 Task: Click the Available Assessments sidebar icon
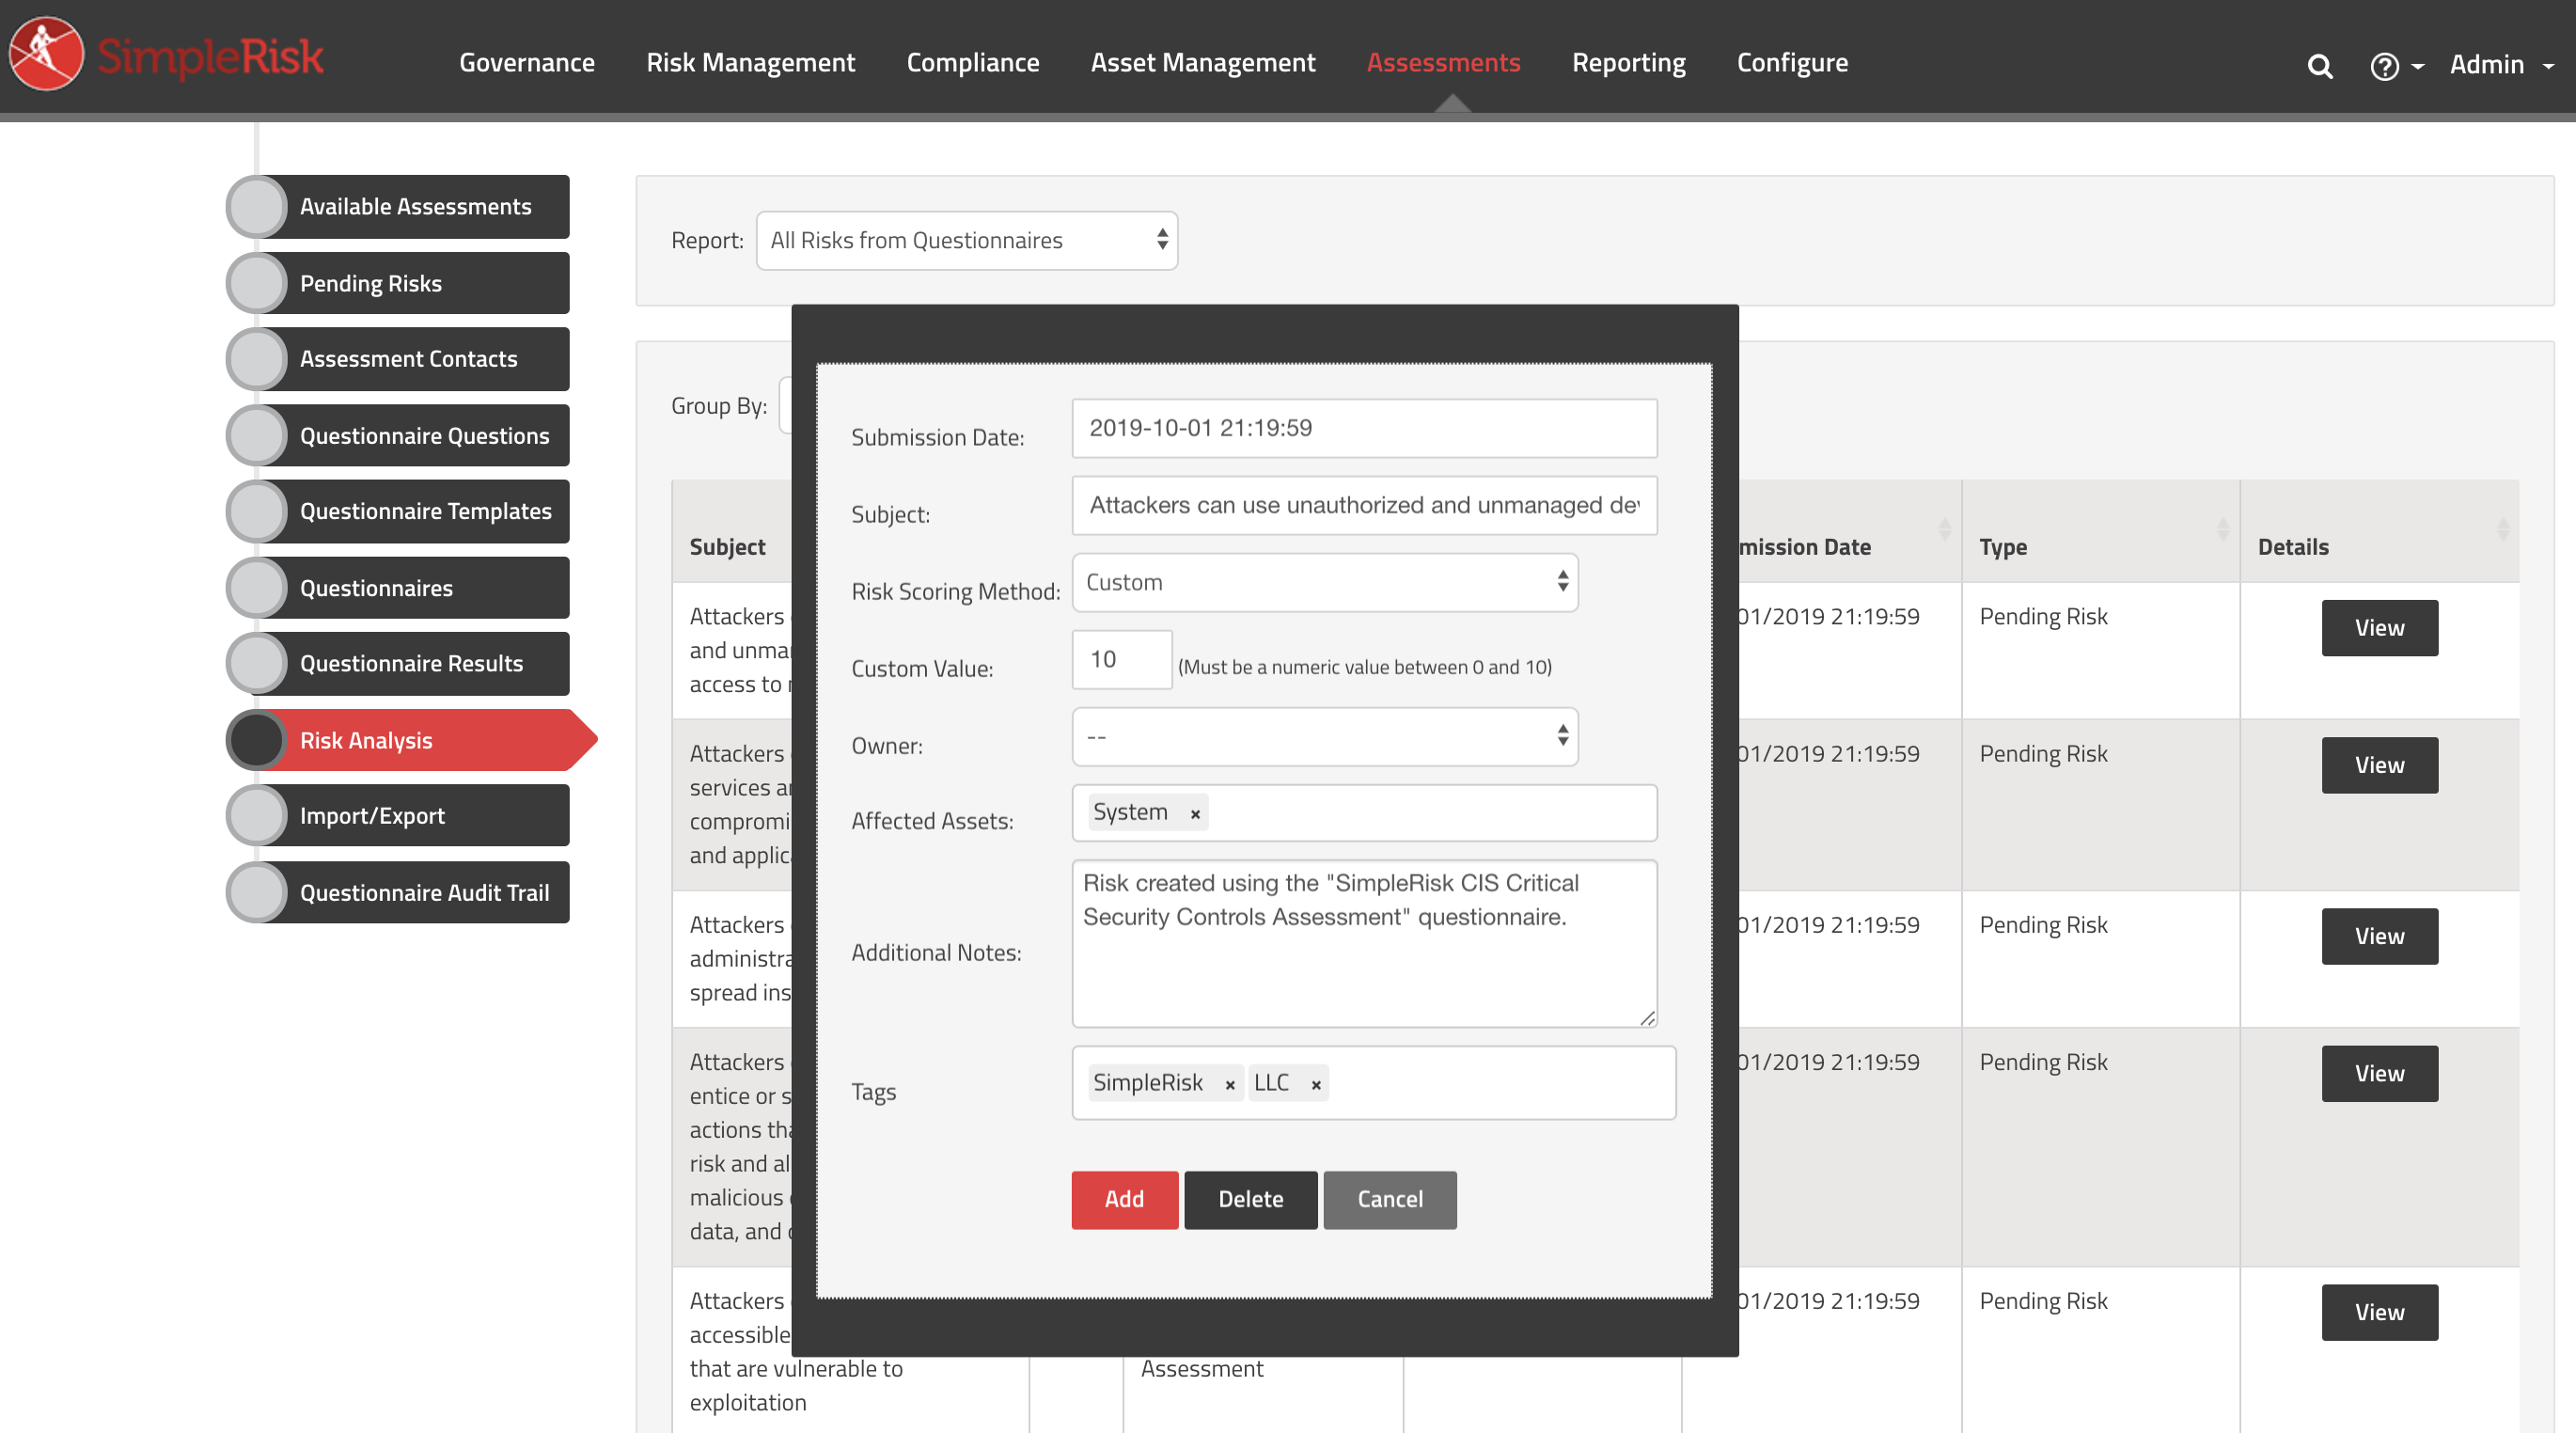pyautogui.click(x=261, y=207)
